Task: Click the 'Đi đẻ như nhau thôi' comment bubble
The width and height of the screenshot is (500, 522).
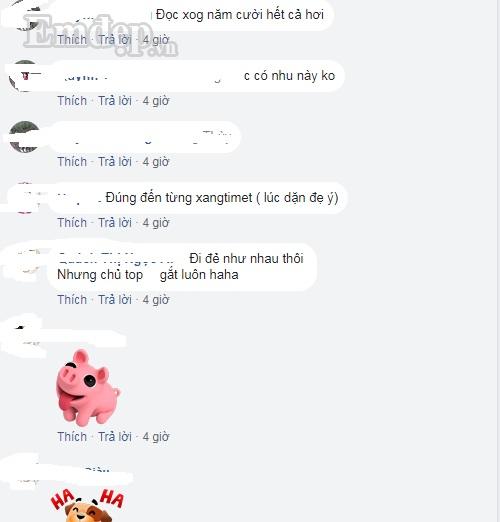Action: [x=182, y=267]
